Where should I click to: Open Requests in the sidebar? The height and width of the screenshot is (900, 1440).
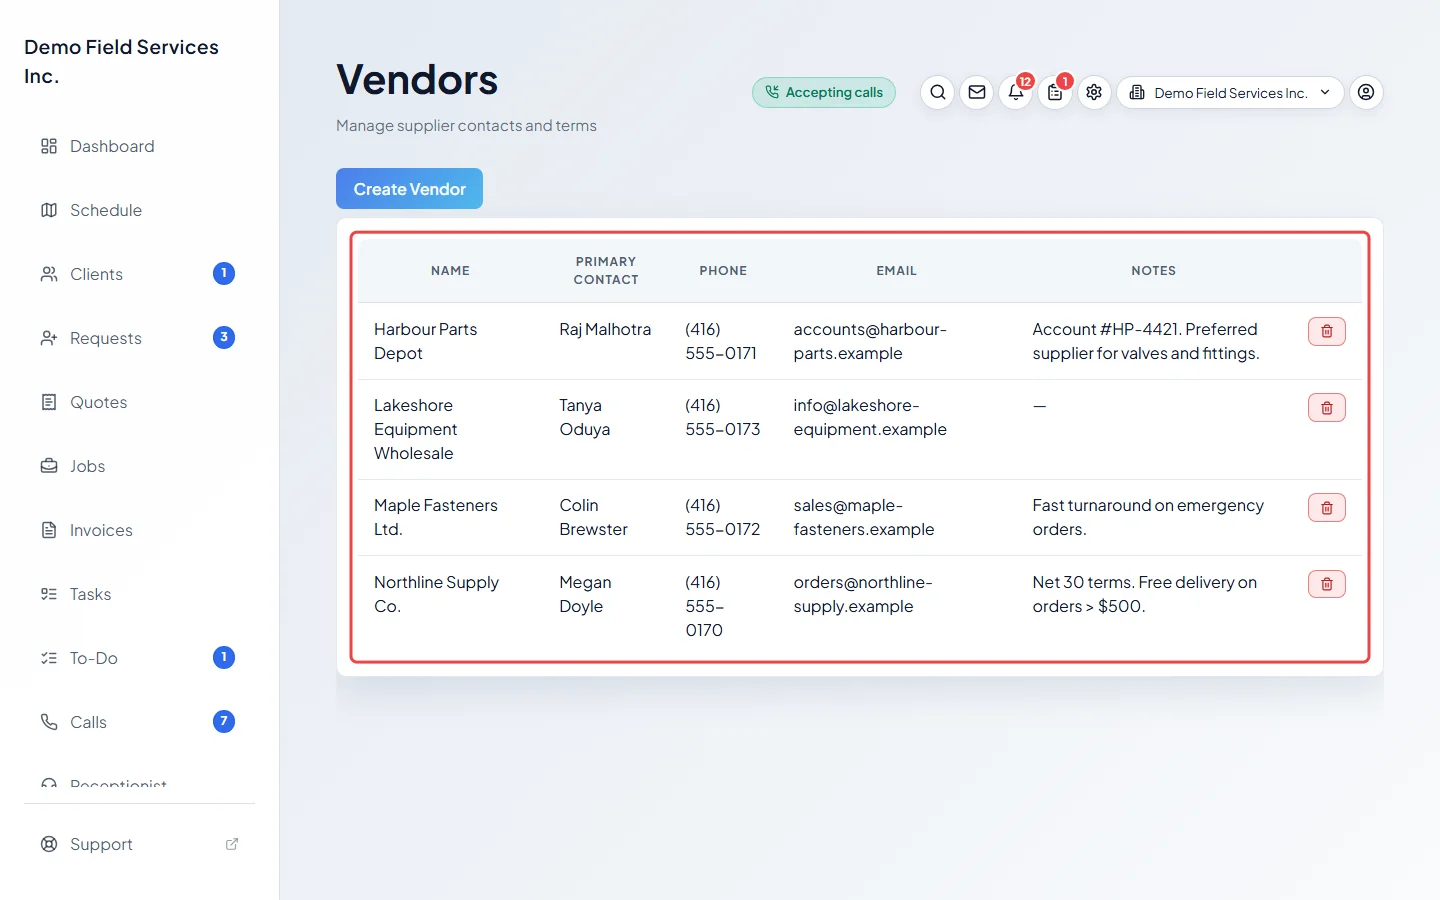pyautogui.click(x=140, y=338)
